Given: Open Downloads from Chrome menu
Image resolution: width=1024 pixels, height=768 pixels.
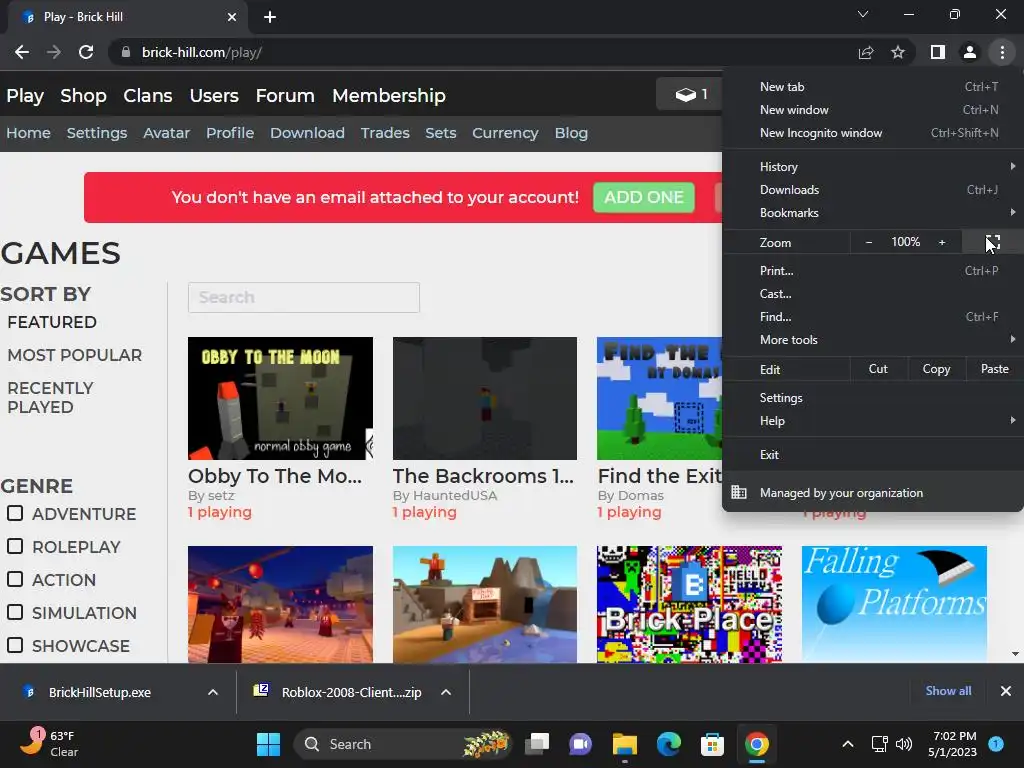Looking at the screenshot, I should (x=872, y=189).
